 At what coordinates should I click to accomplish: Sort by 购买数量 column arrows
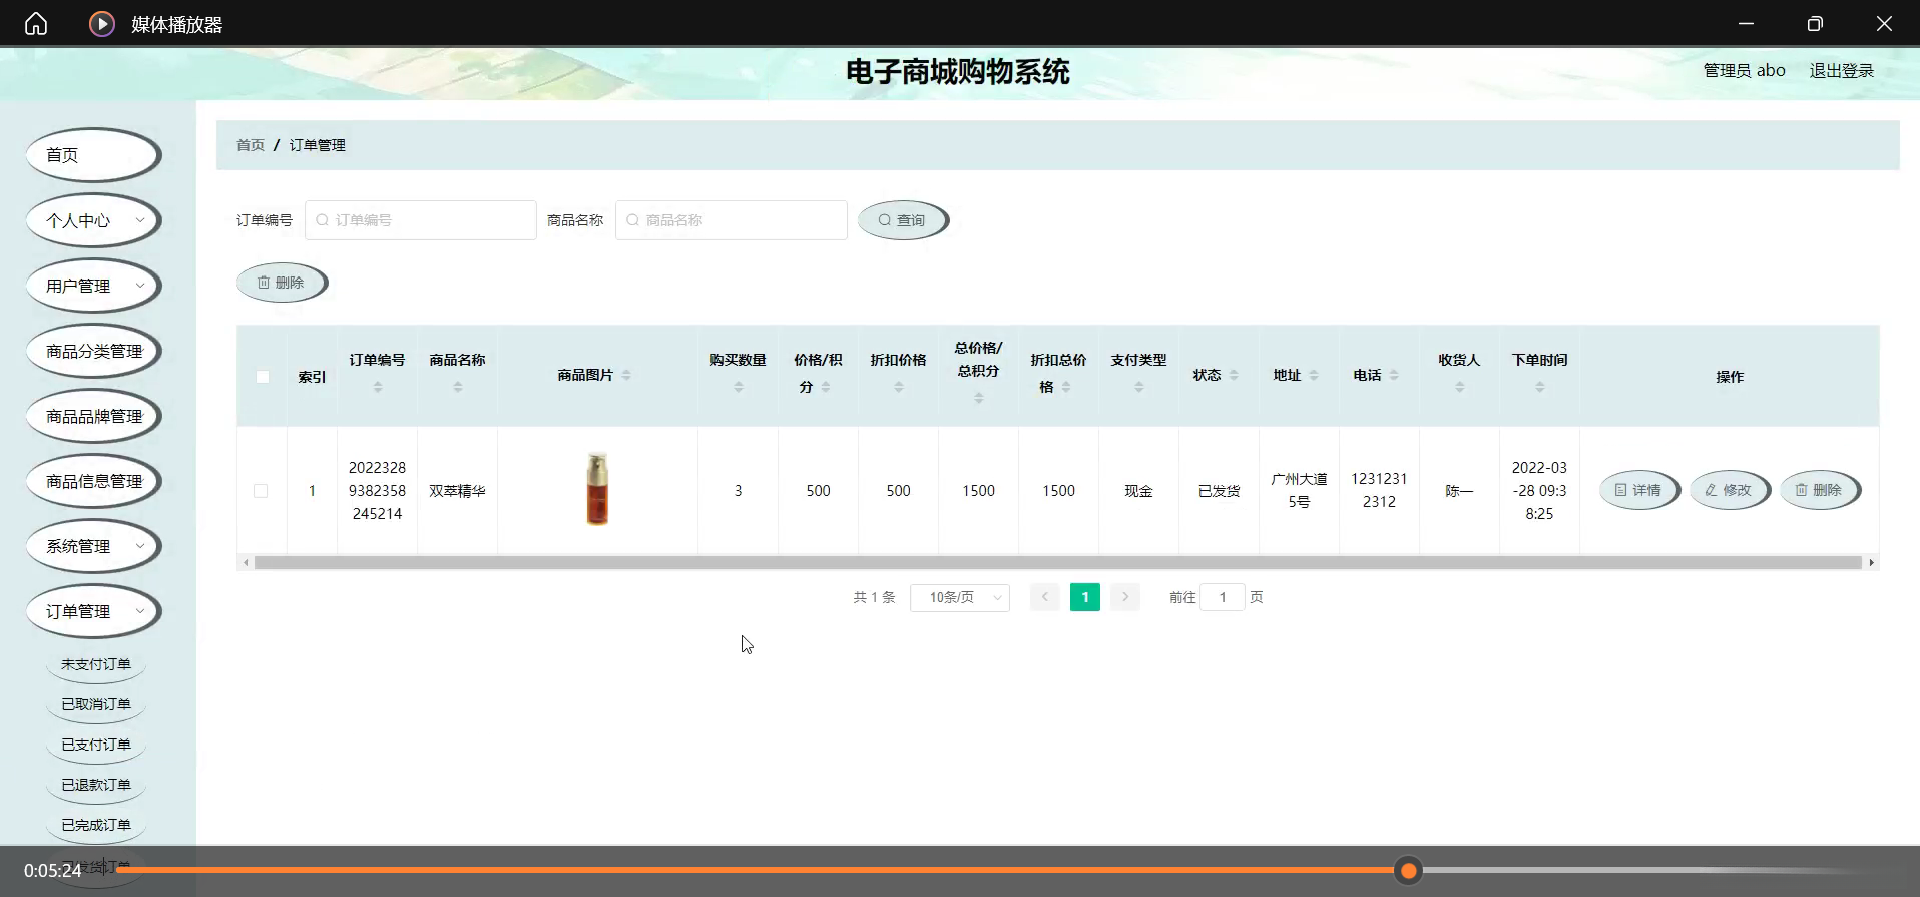(739, 387)
